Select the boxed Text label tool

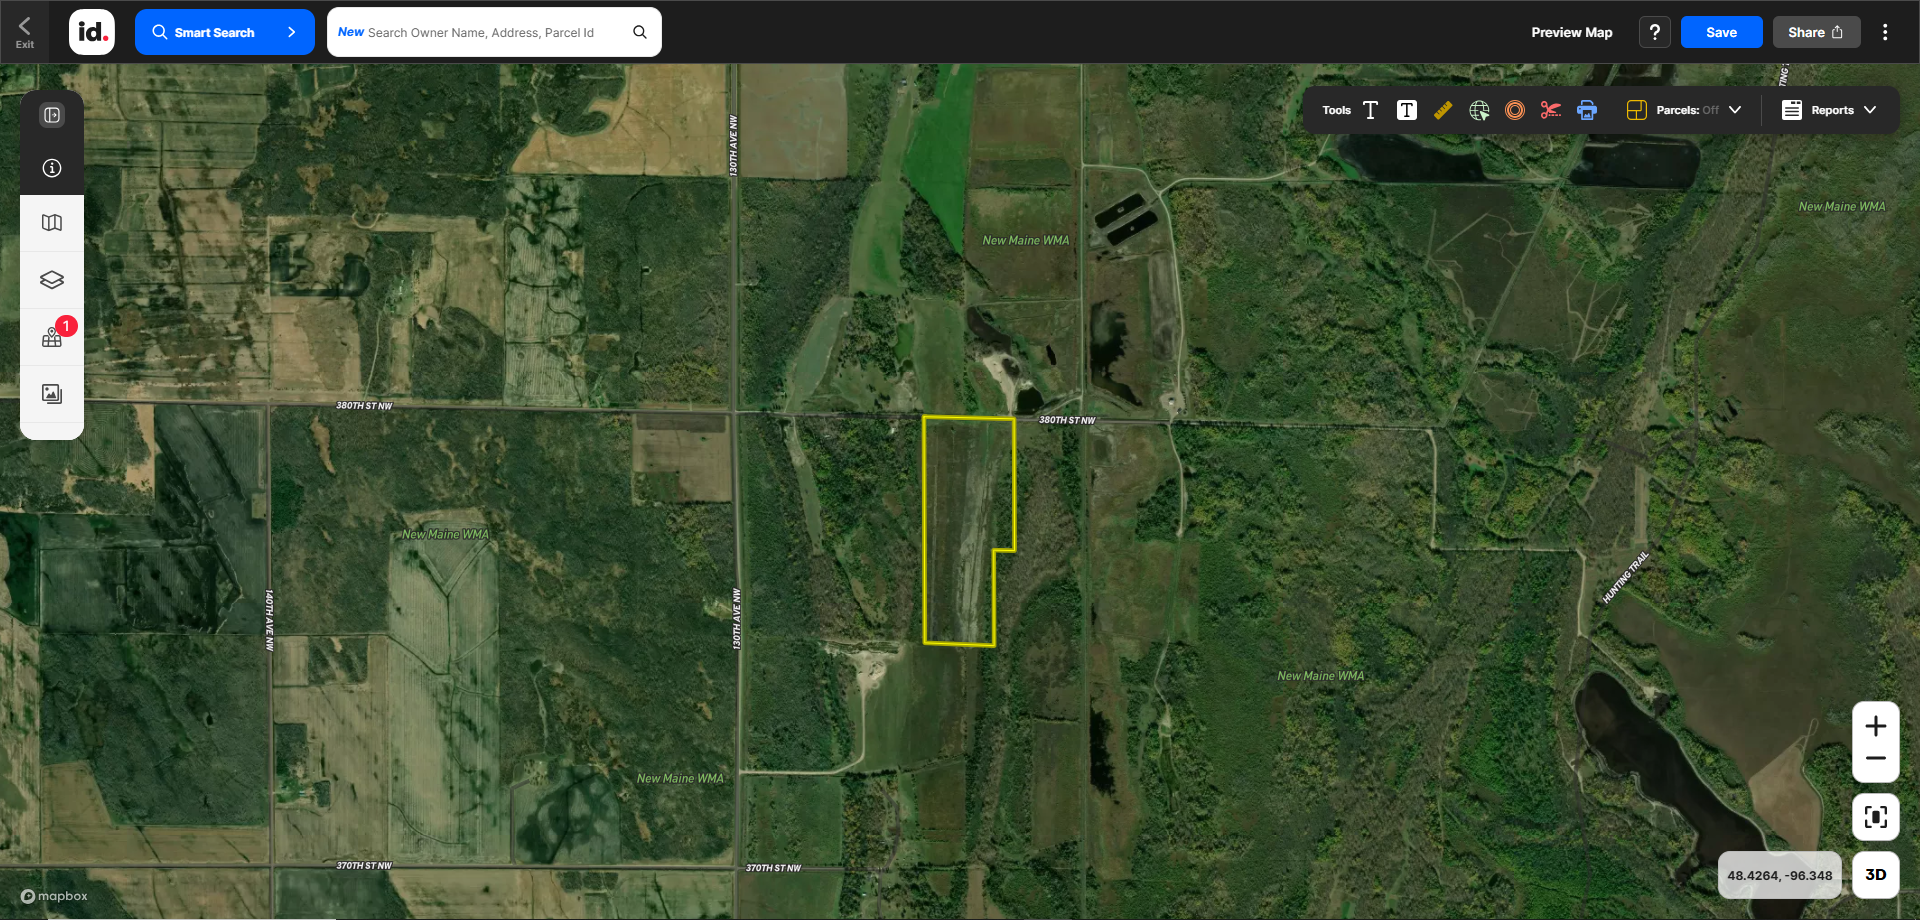pos(1406,110)
